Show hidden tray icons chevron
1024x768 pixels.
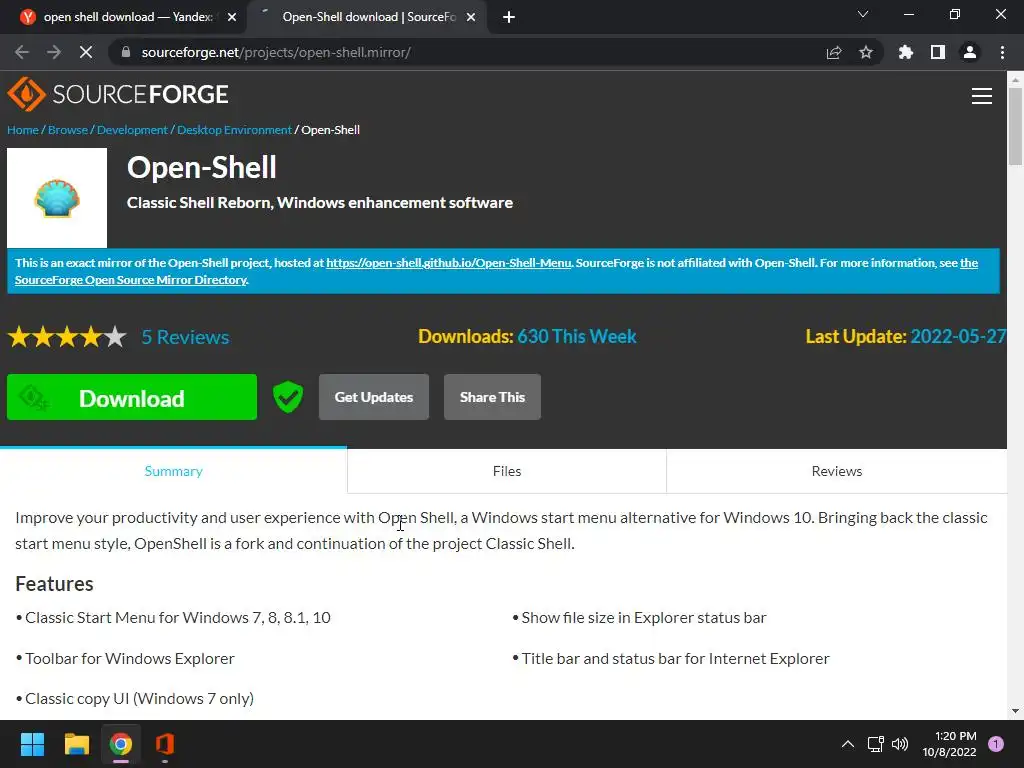click(x=848, y=744)
